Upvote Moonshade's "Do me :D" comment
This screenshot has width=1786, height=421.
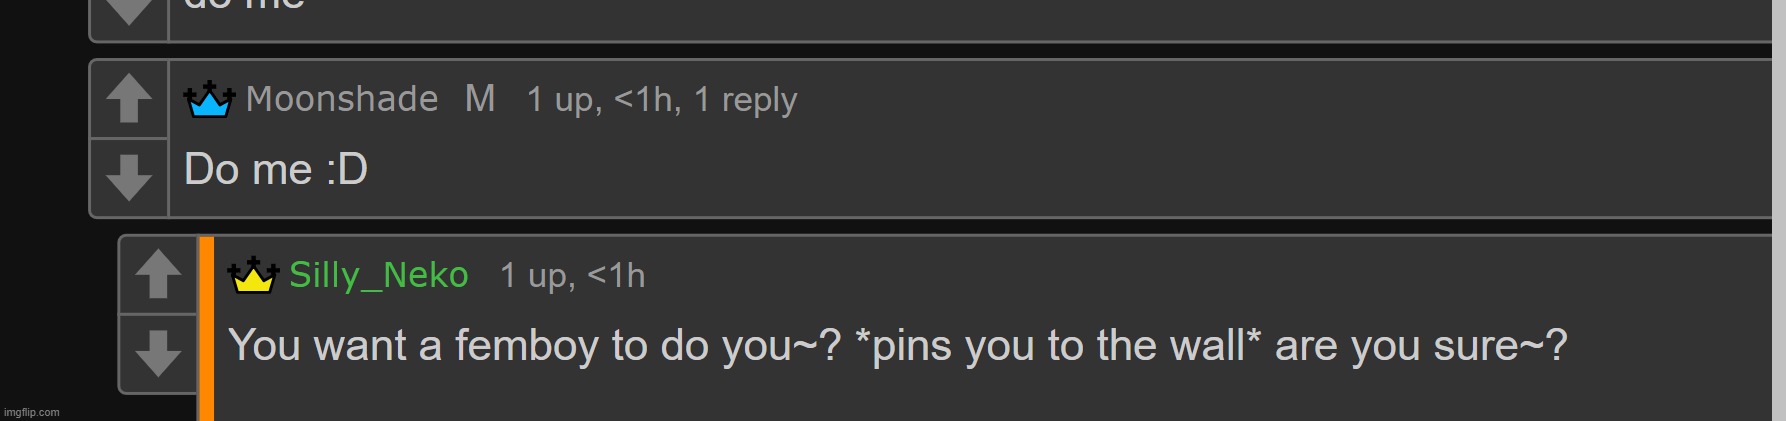129,99
